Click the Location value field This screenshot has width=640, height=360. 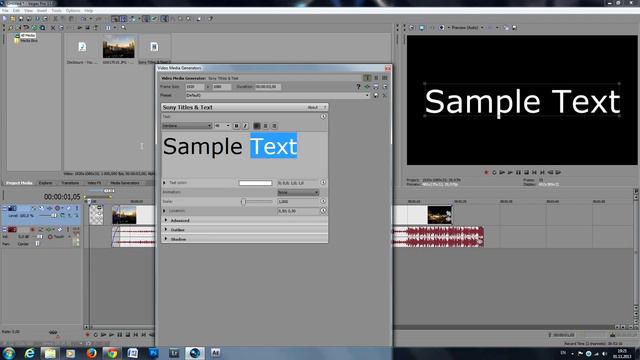tap(298, 211)
